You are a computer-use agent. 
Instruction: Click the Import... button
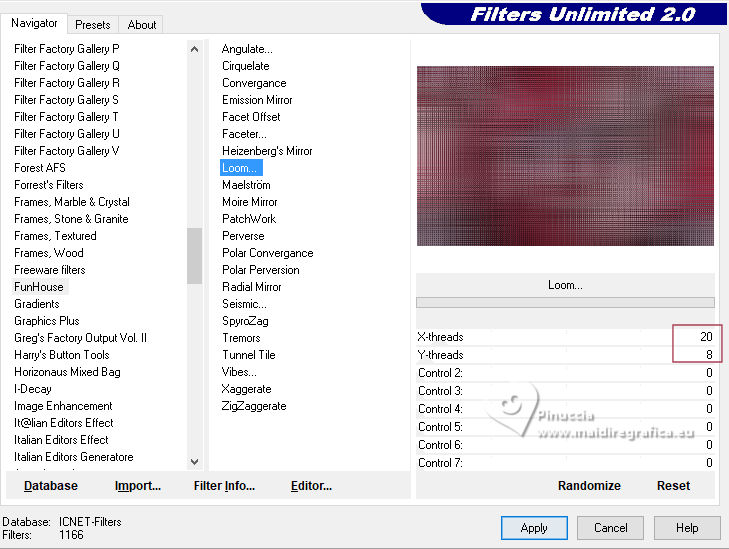coord(138,486)
